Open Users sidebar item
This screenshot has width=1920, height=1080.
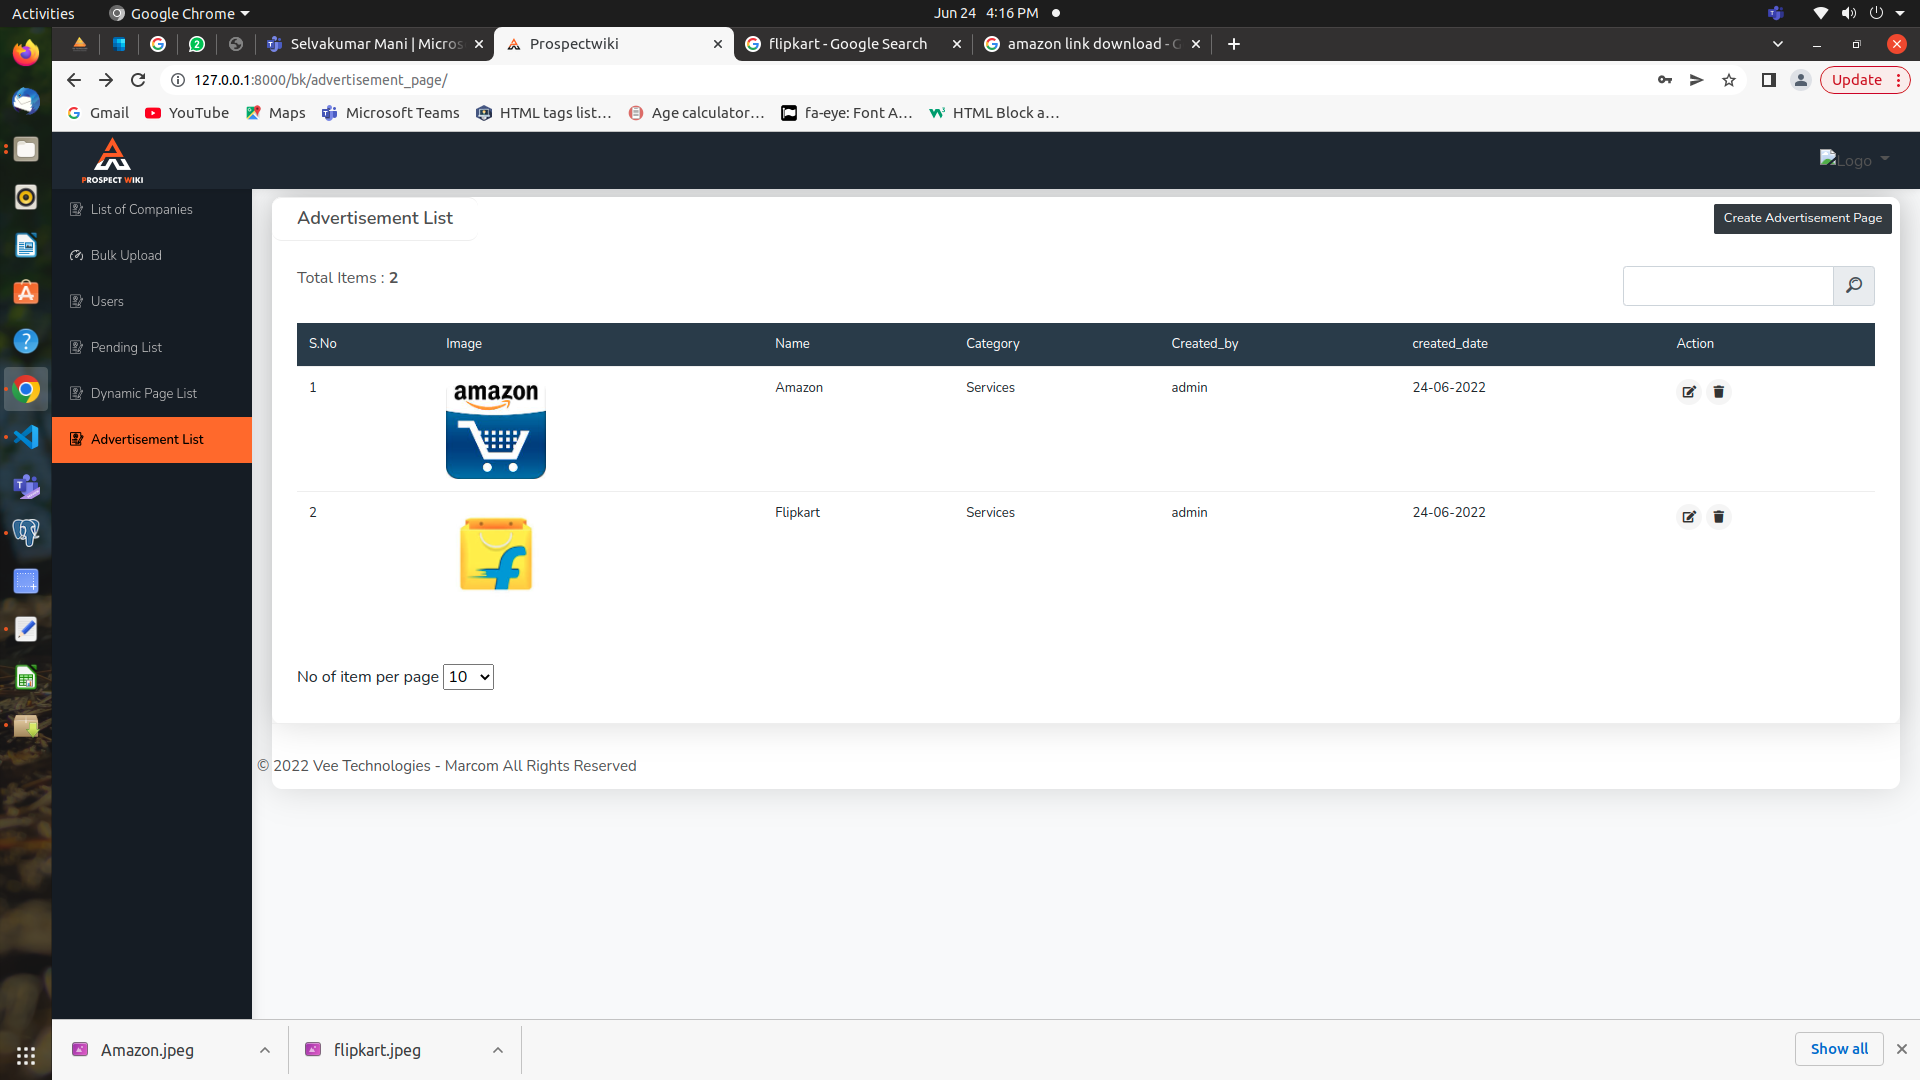click(x=152, y=302)
